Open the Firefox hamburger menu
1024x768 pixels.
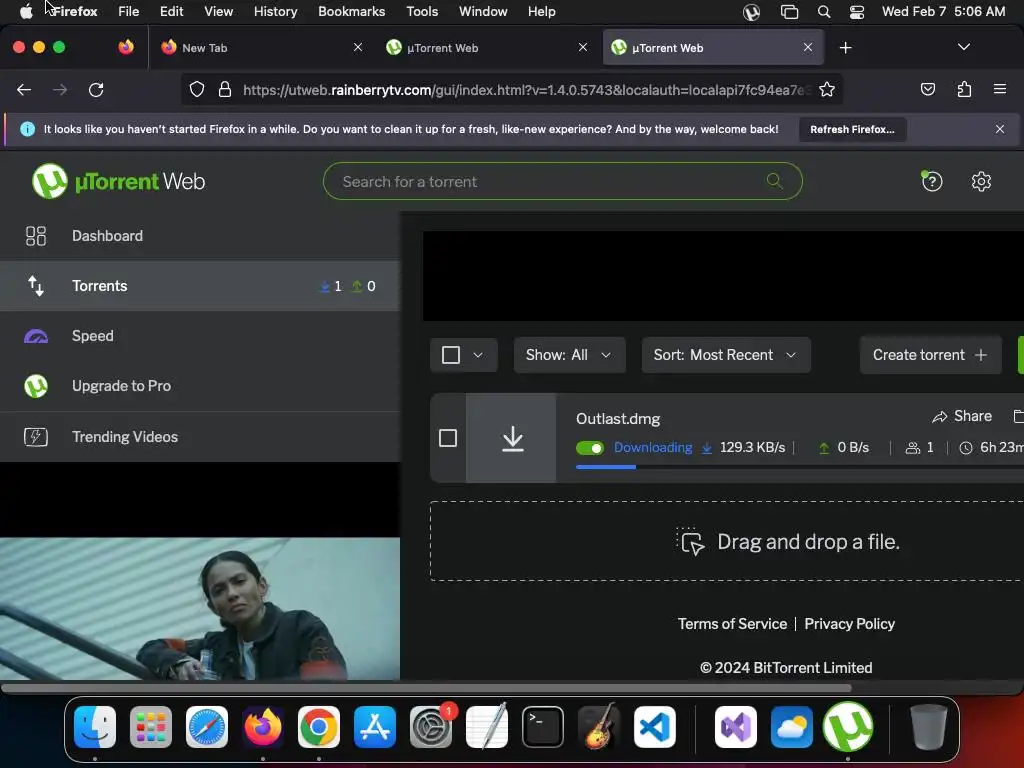pyautogui.click(x=999, y=89)
